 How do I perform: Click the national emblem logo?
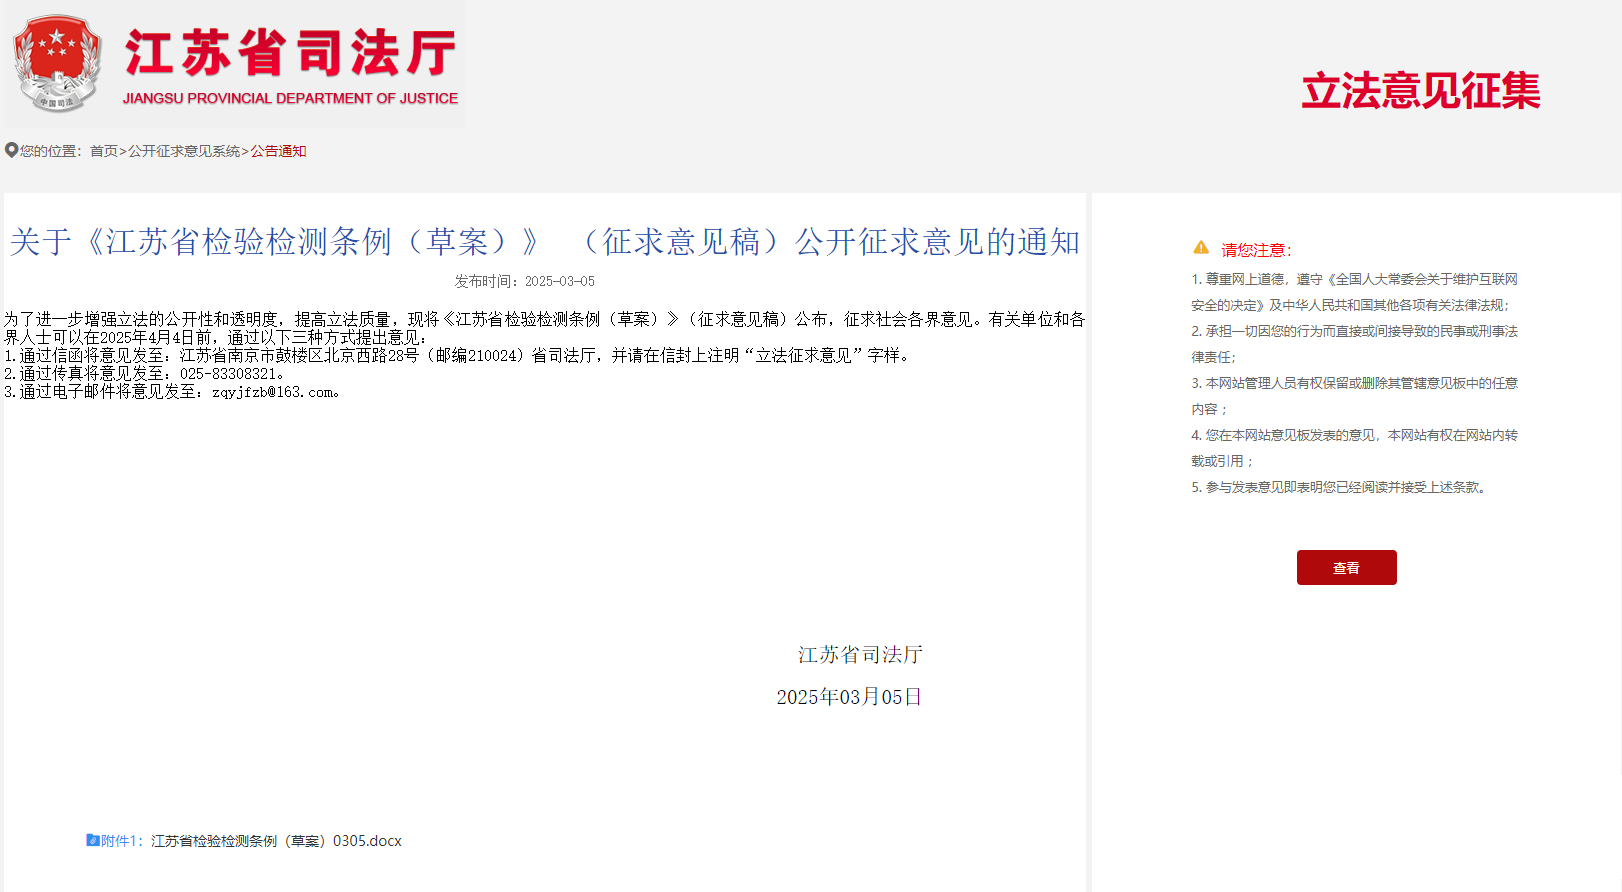pos(57,62)
